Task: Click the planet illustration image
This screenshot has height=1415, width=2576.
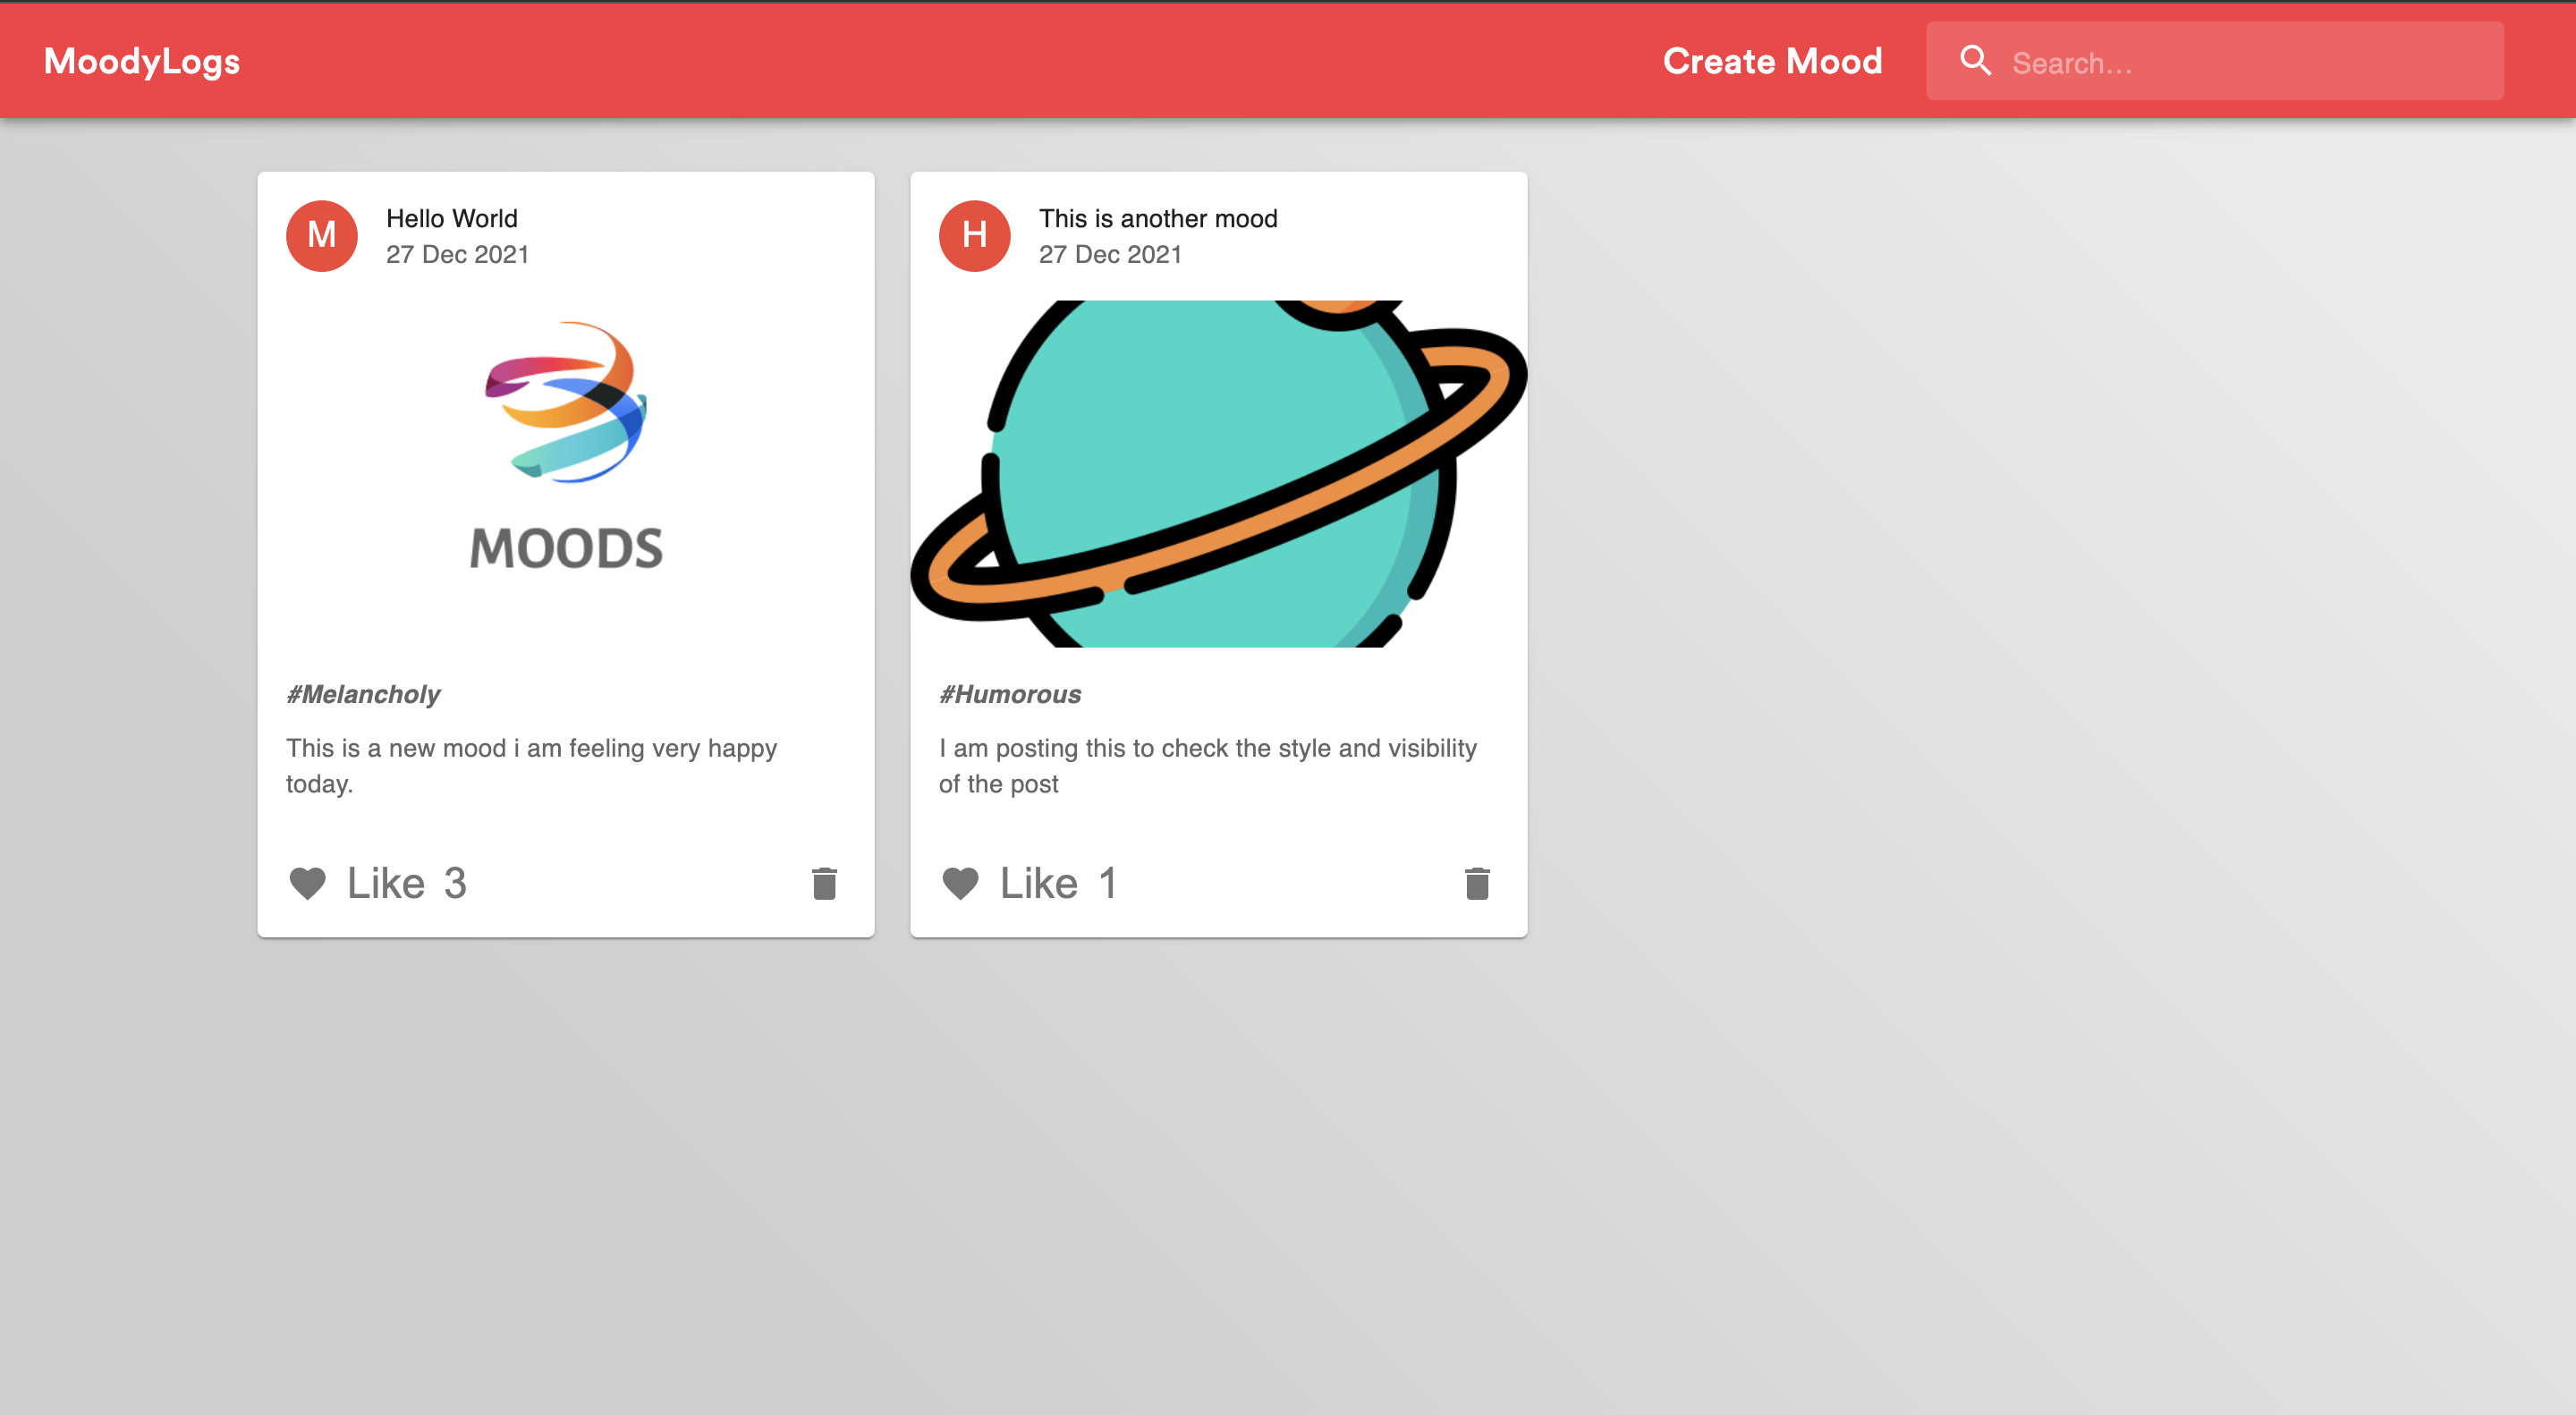Action: tap(1218, 472)
